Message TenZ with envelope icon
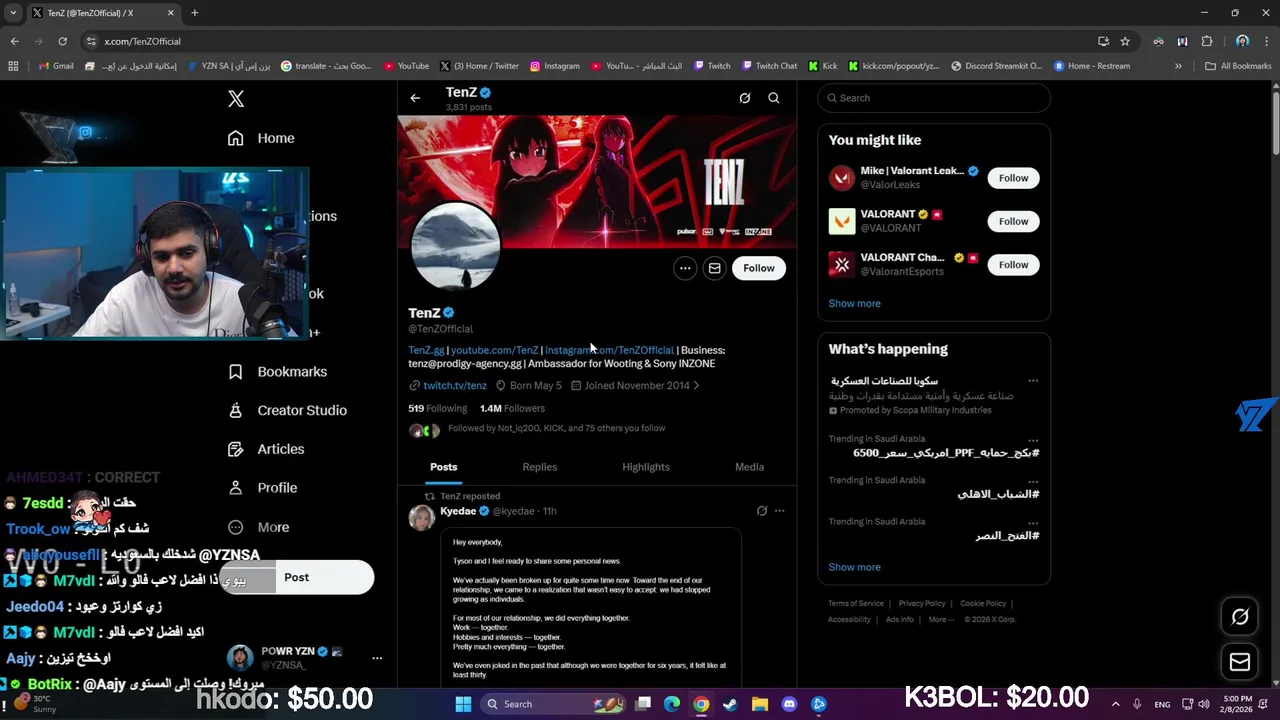The height and width of the screenshot is (720, 1280). coord(714,268)
